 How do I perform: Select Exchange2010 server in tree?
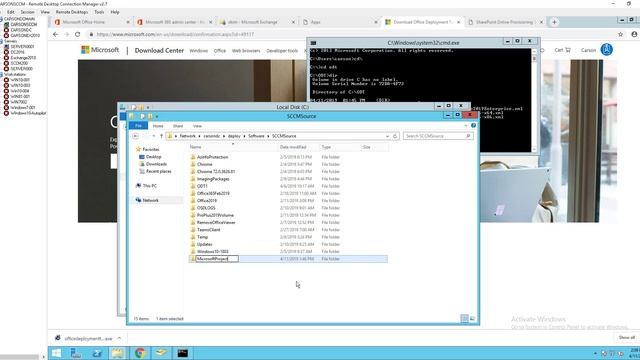pos(23,58)
